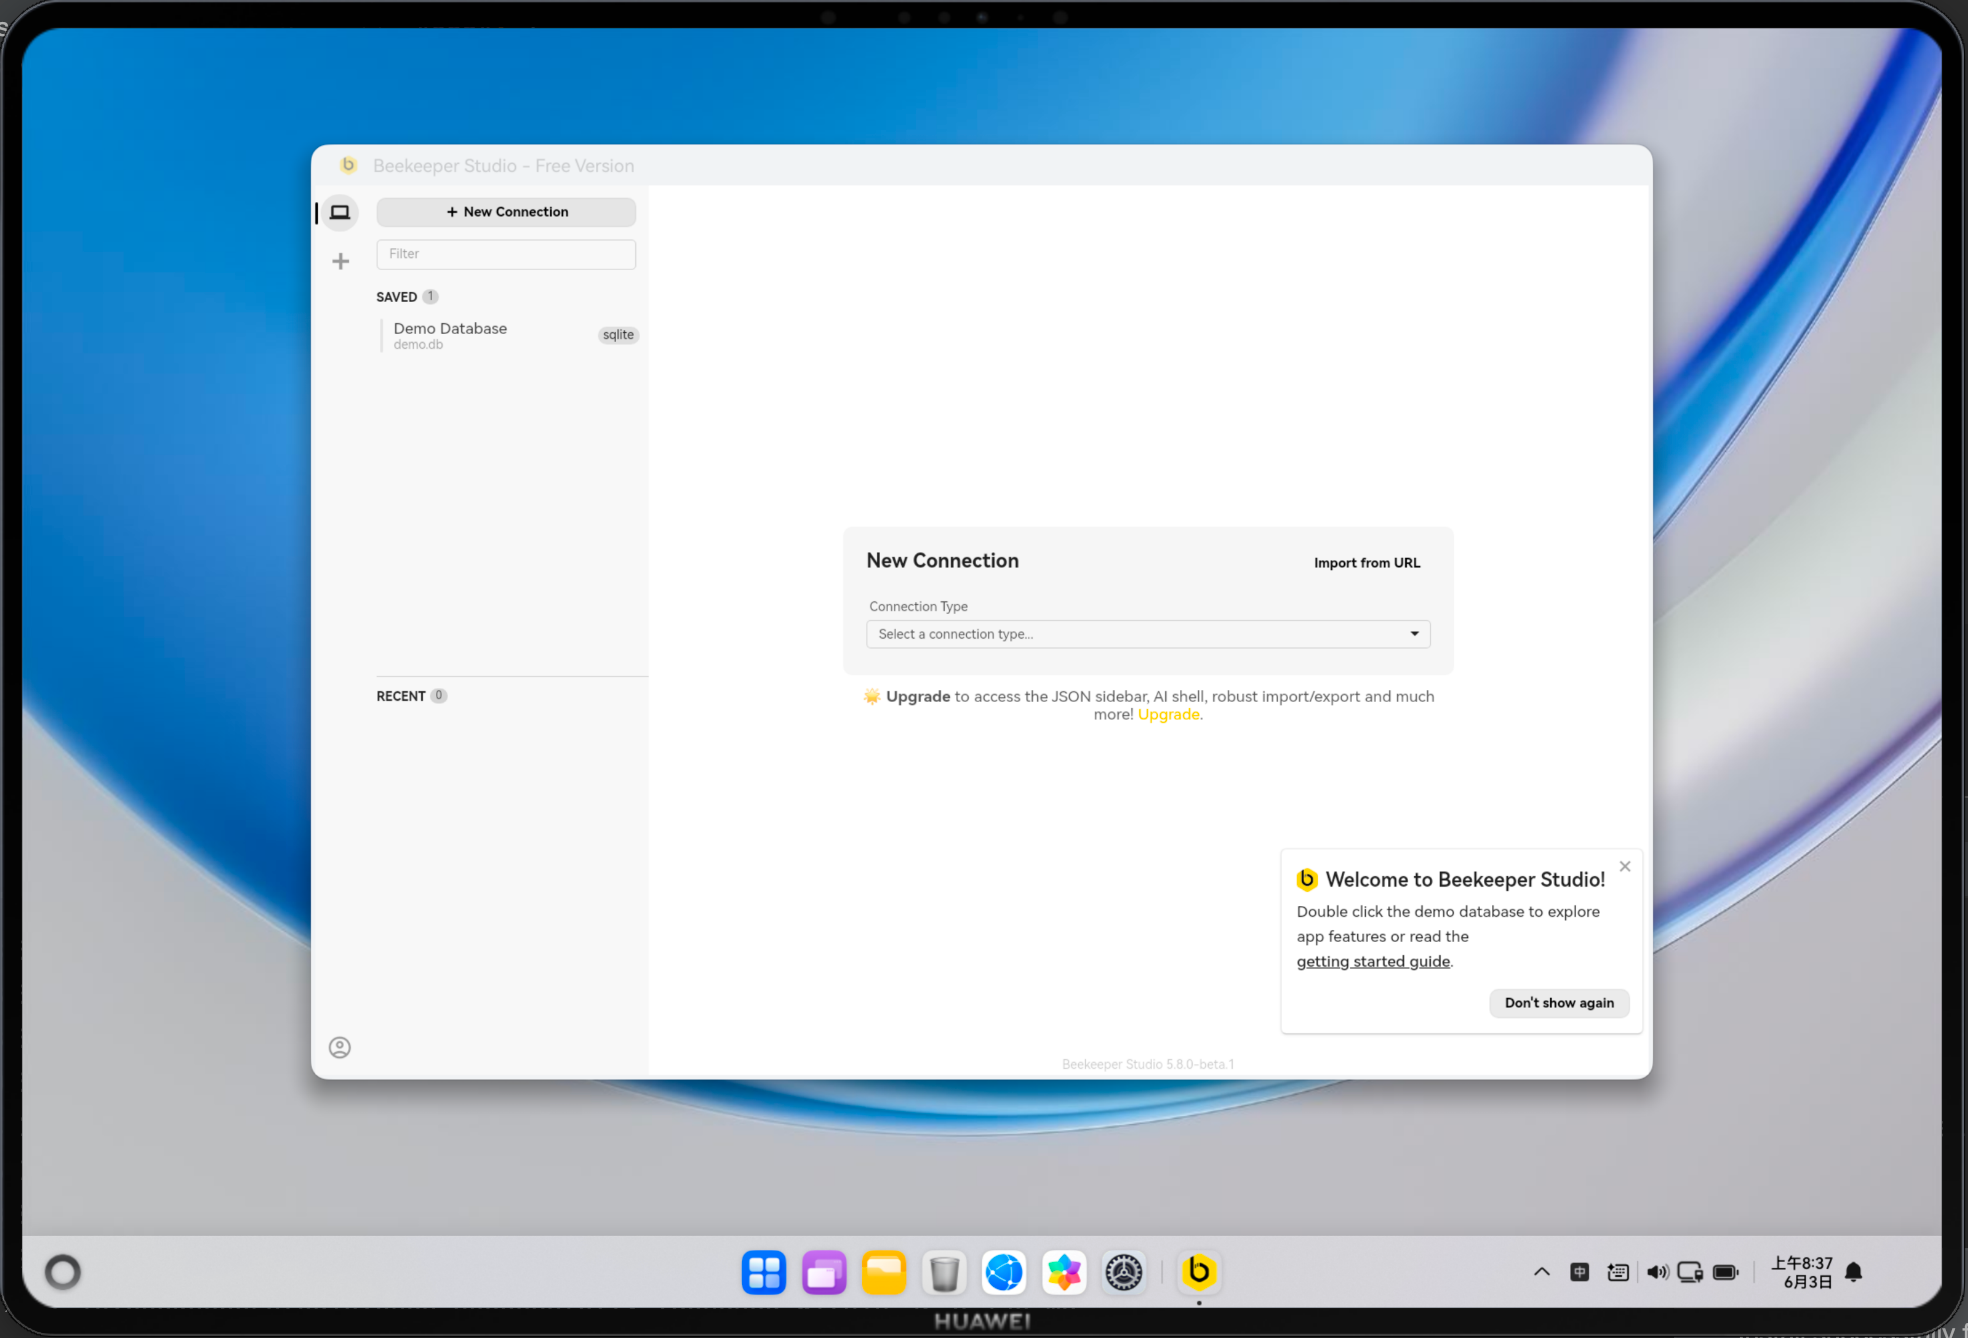Click the RECENT section header
This screenshot has width=1968, height=1338.
point(411,696)
